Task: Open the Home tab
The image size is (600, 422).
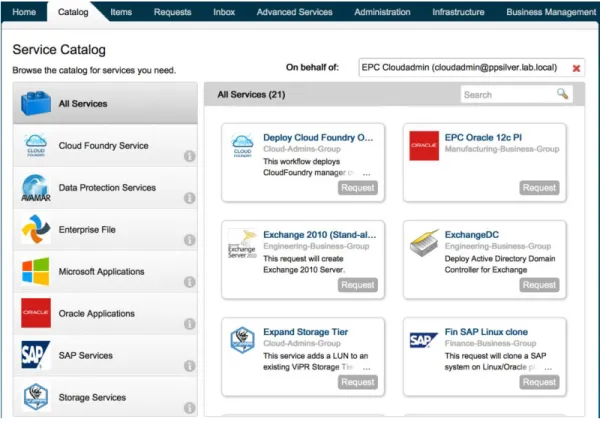Action: (x=24, y=12)
